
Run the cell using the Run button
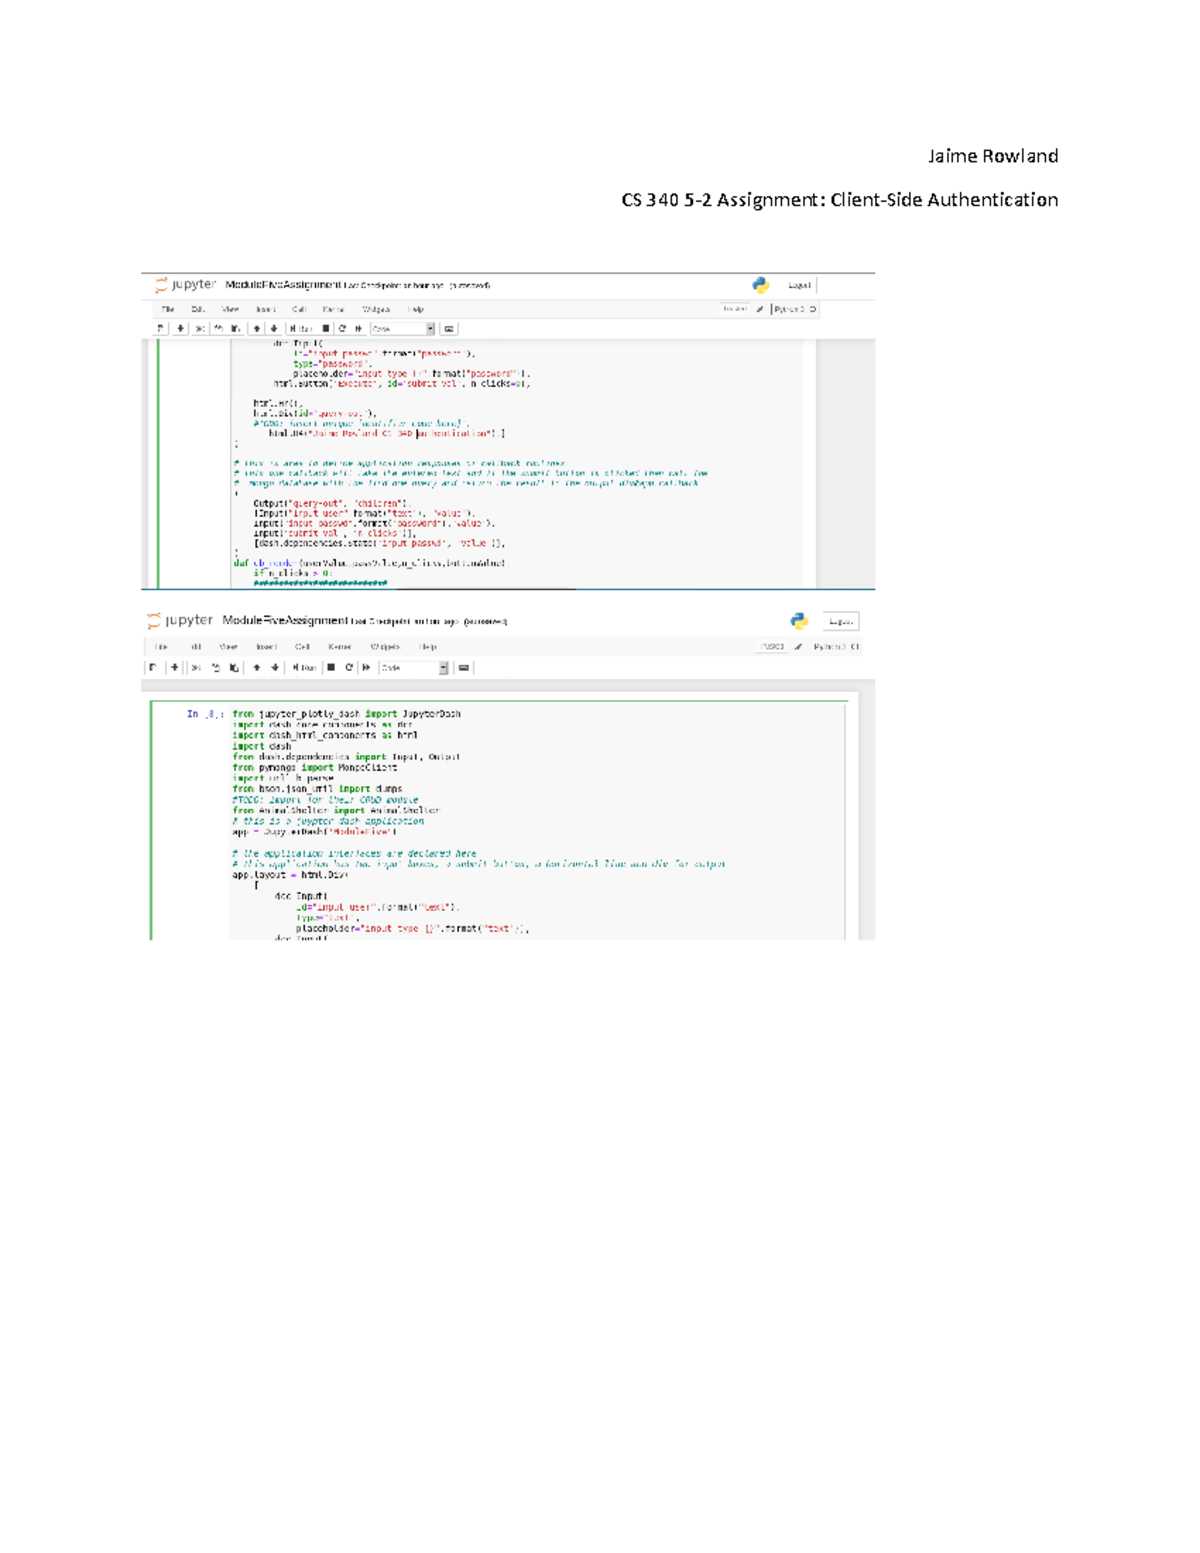[x=300, y=327]
